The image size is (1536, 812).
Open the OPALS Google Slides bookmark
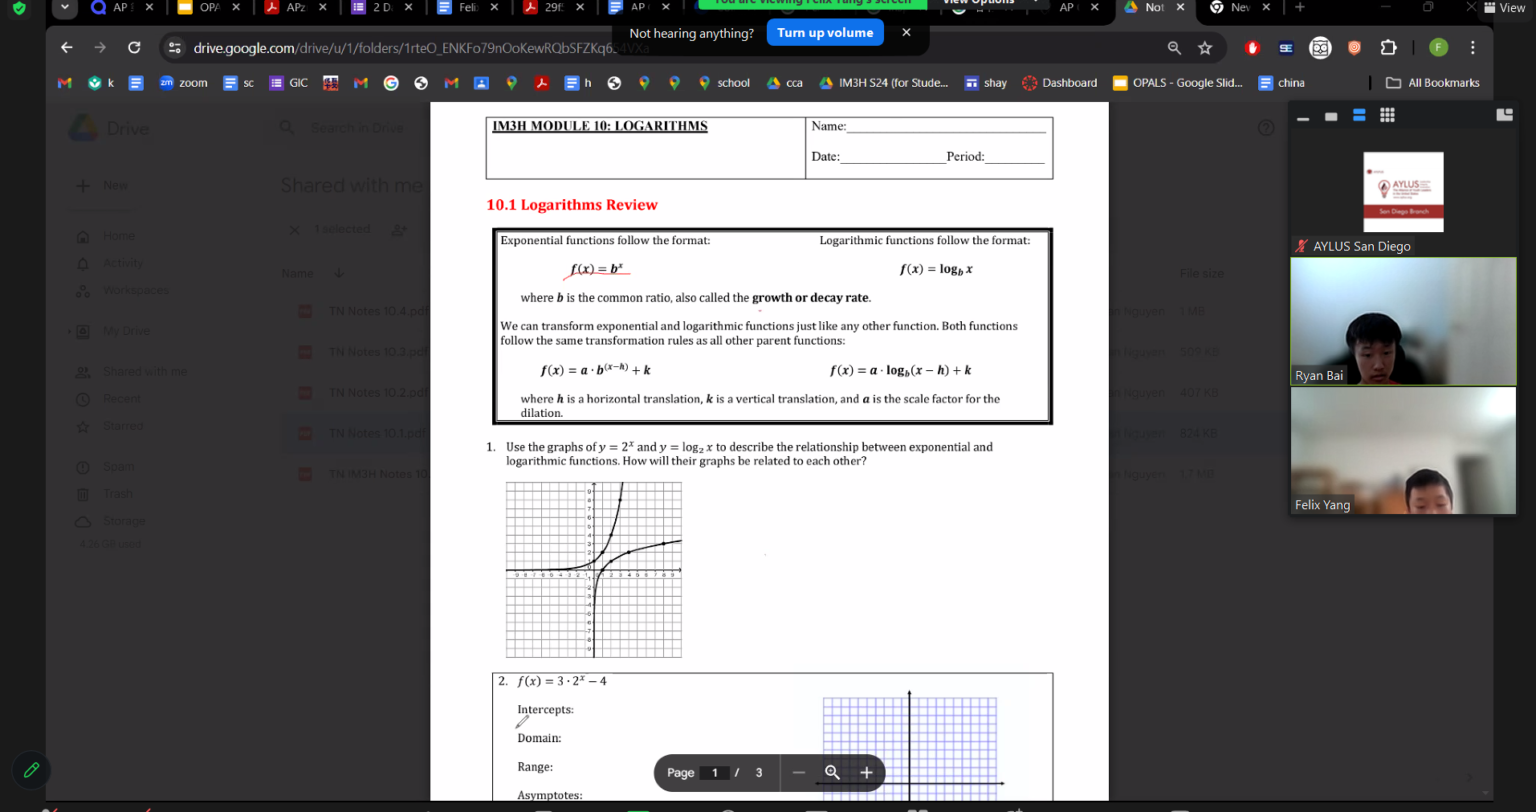click(1178, 83)
